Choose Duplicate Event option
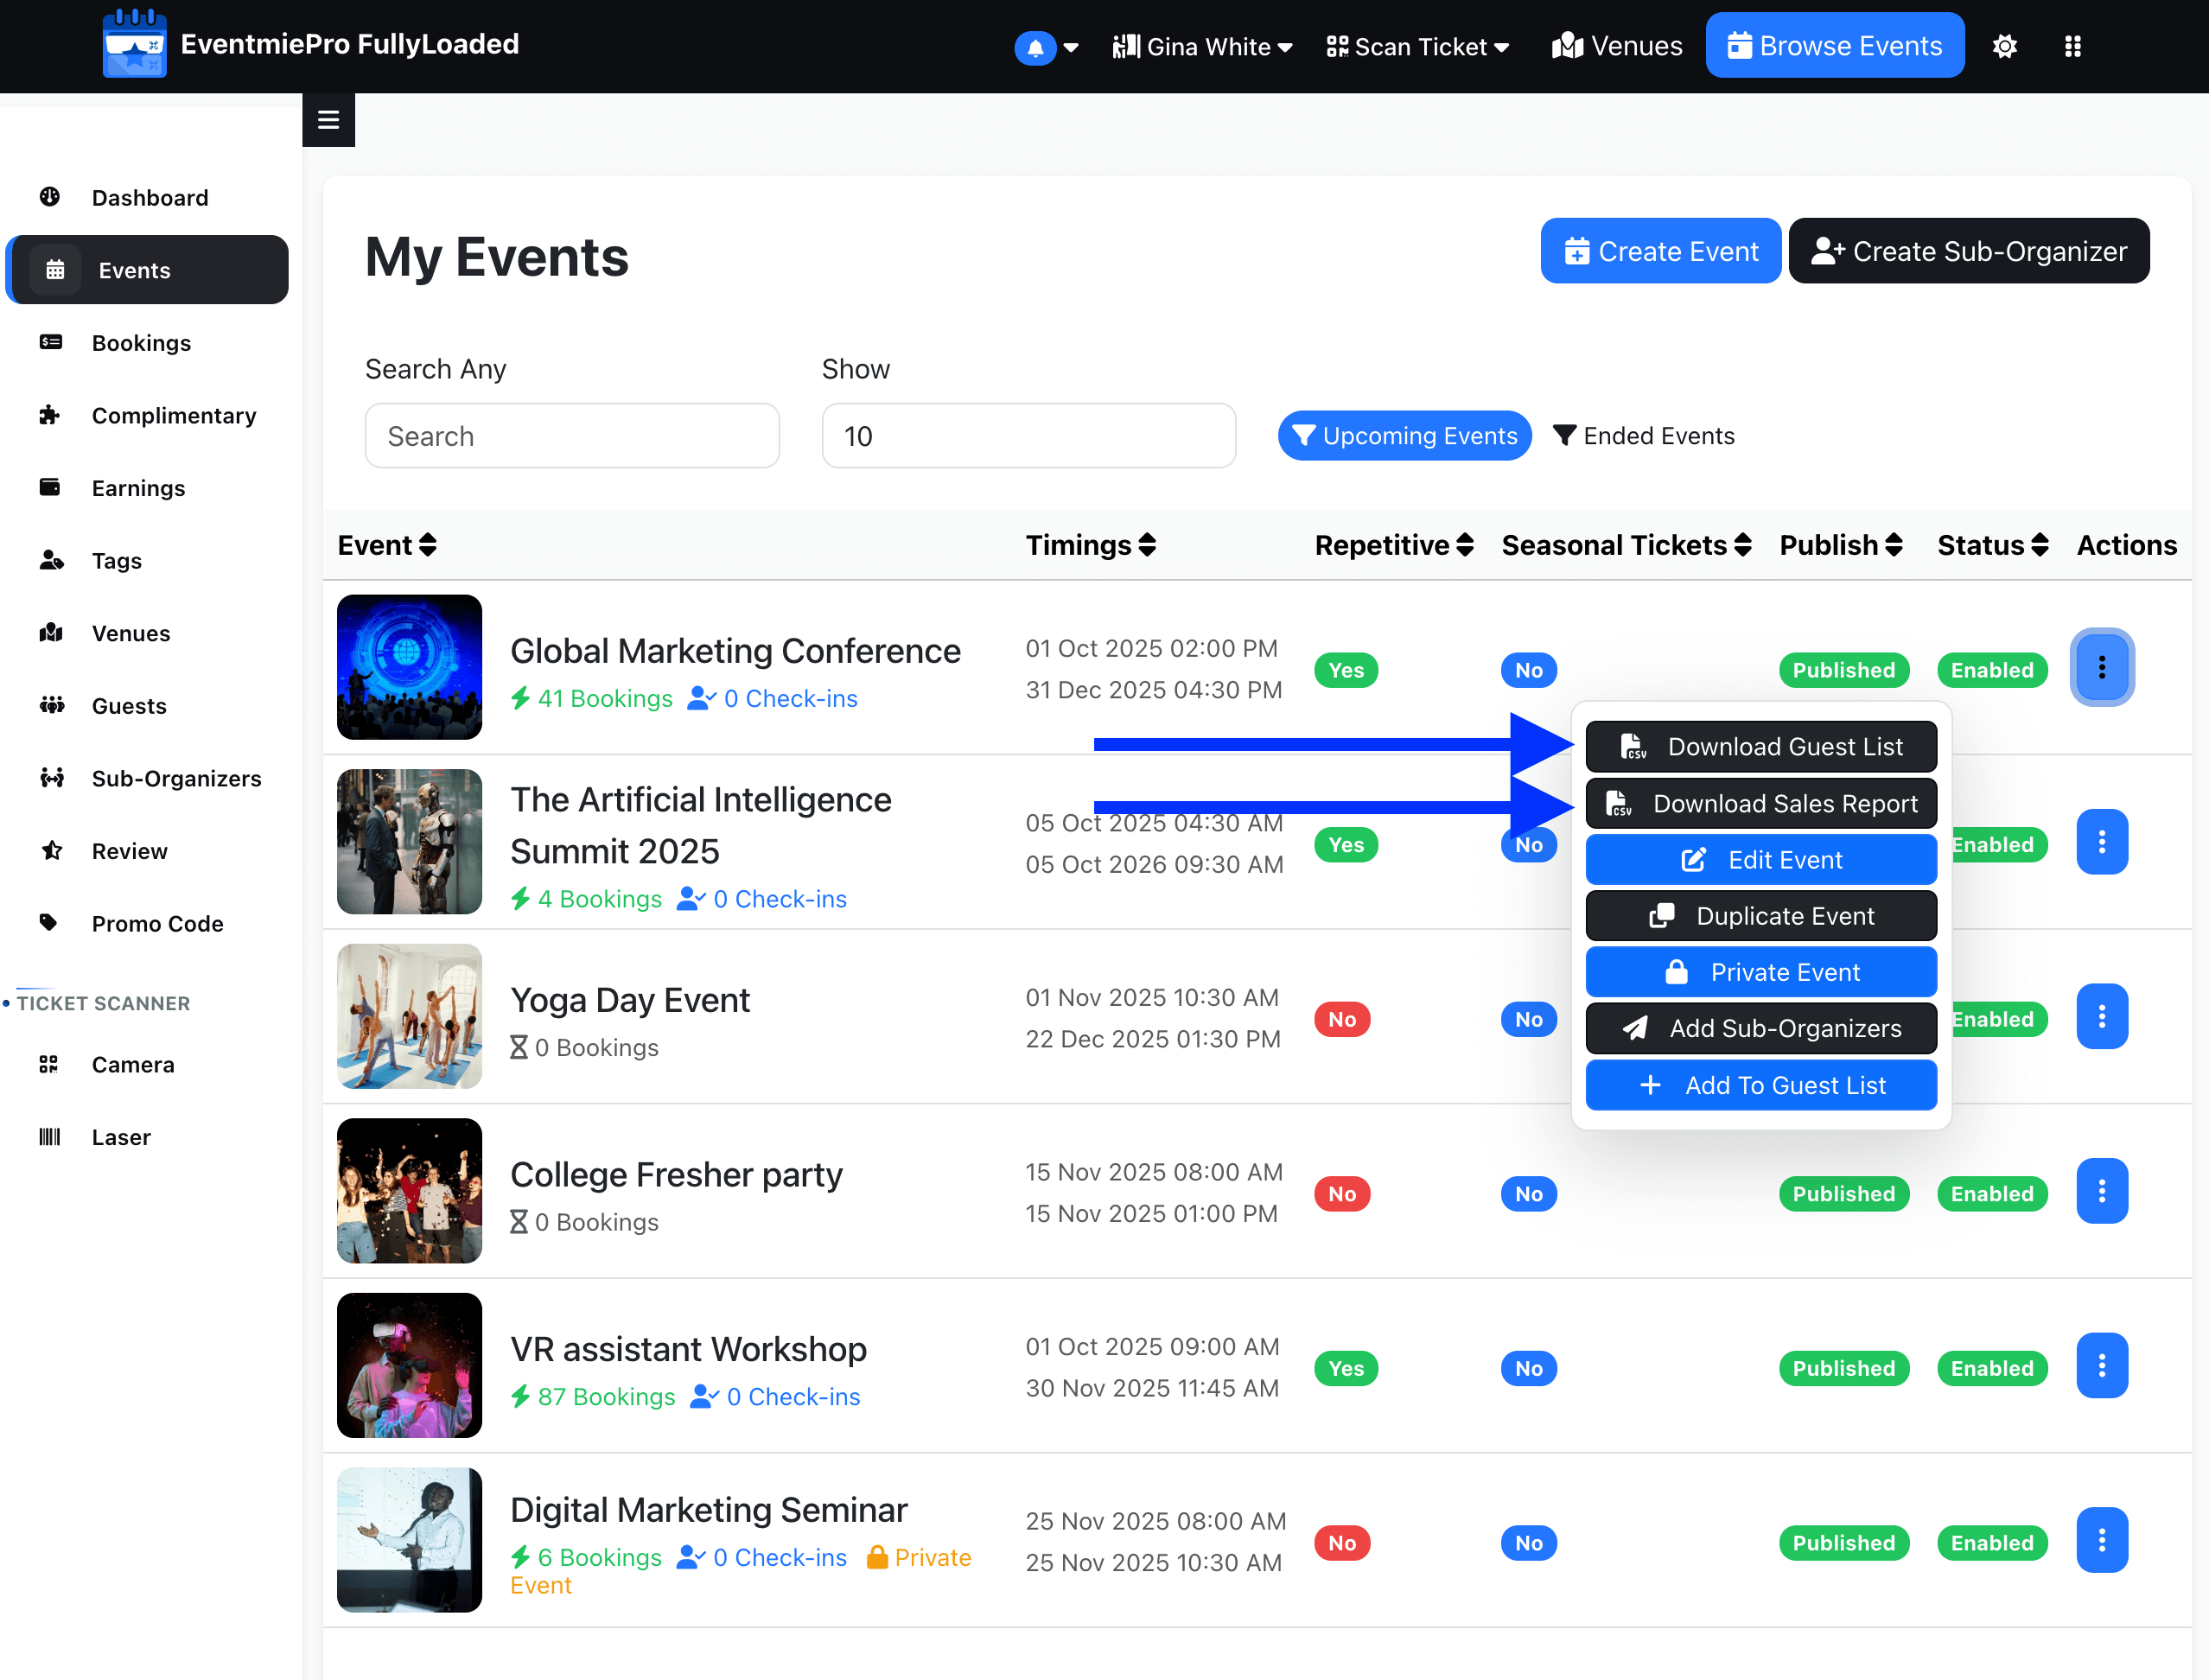Screen dimensions: 2209x1680 1761,916
